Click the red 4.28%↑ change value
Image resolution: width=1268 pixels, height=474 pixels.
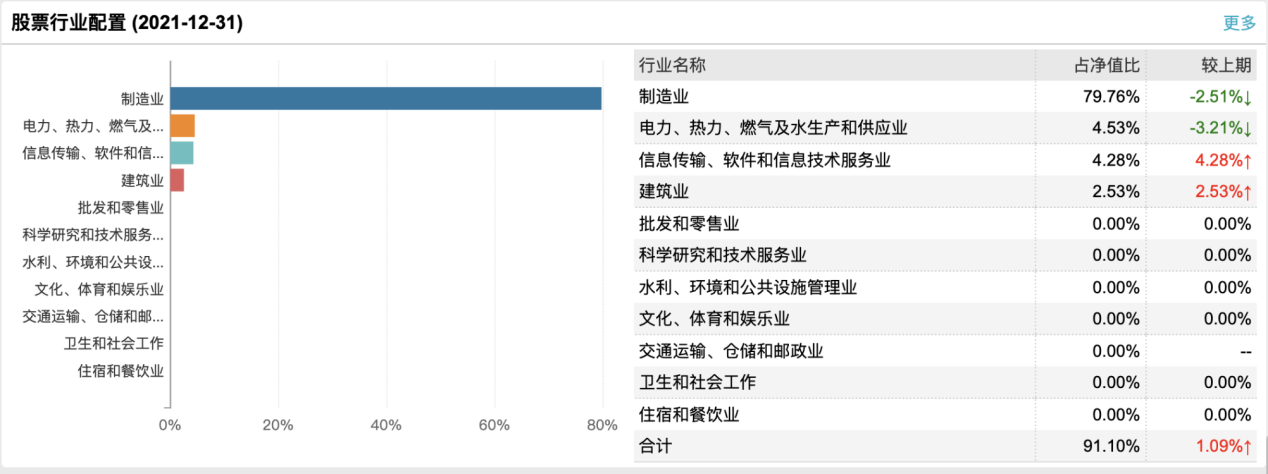coord(1220,160)
